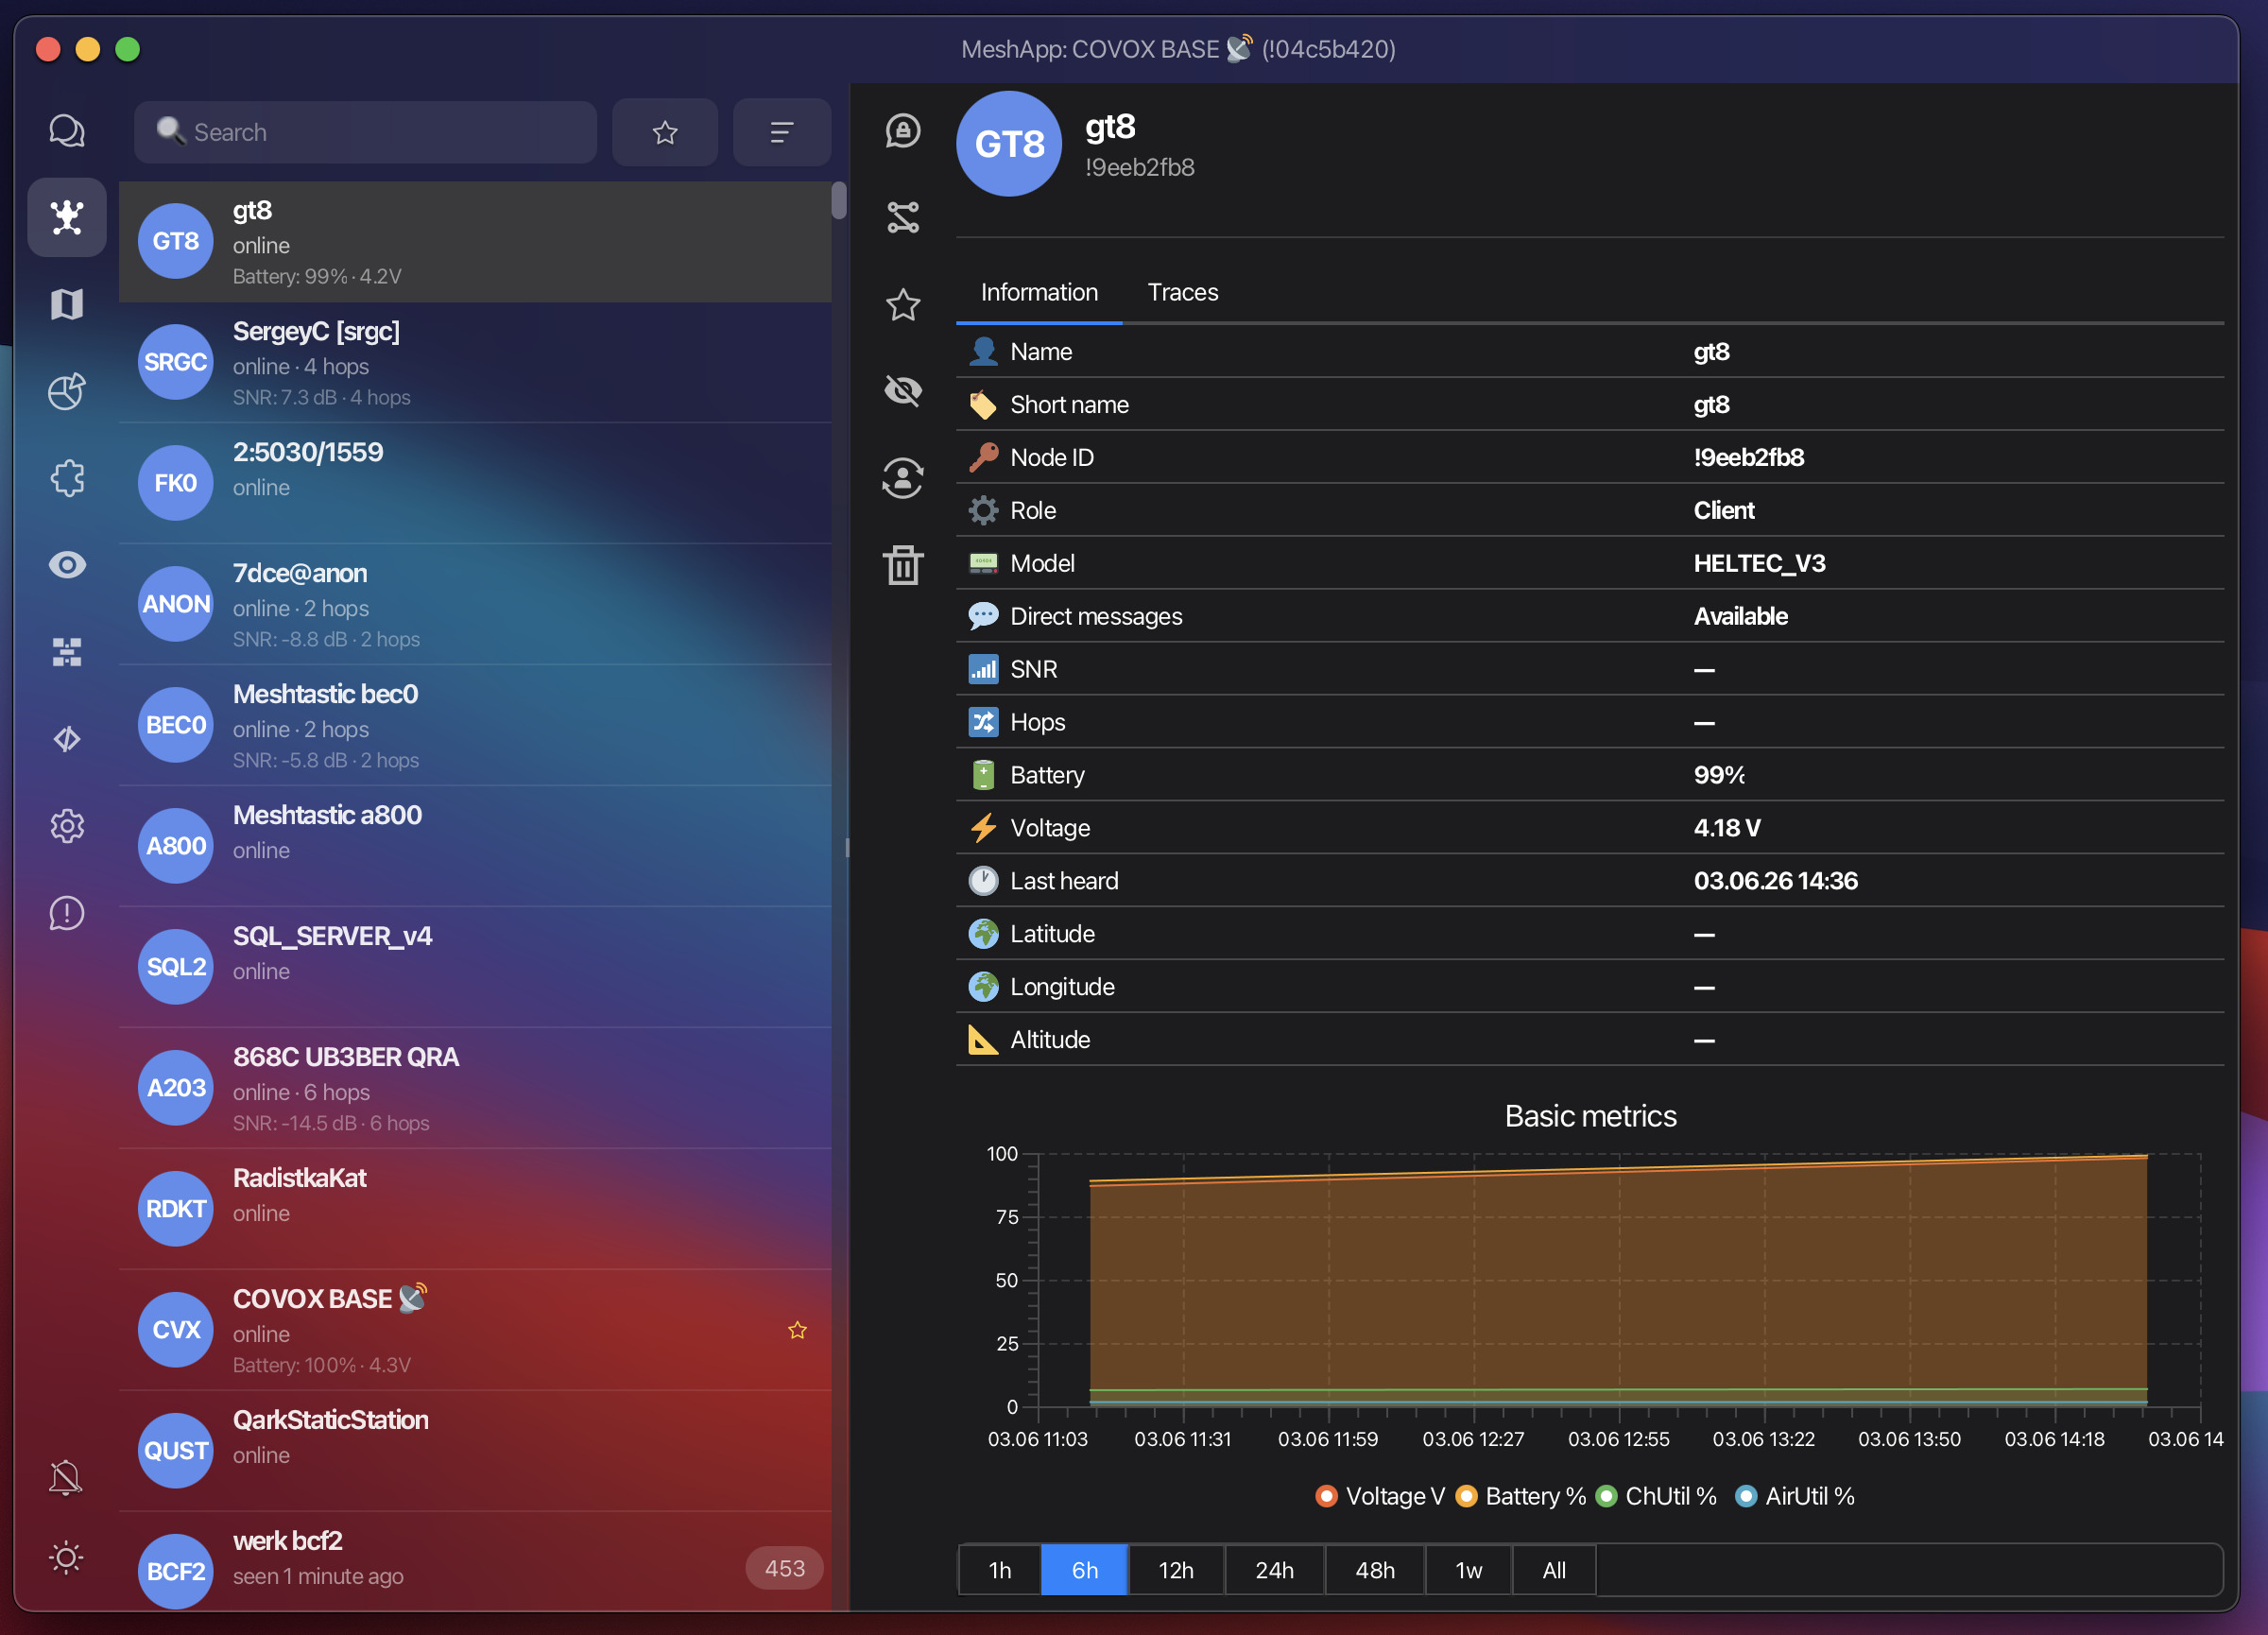This screenshot has height=1635, width=2268.
Task: Select the 12h chart range
Action: [1176, 1570]
